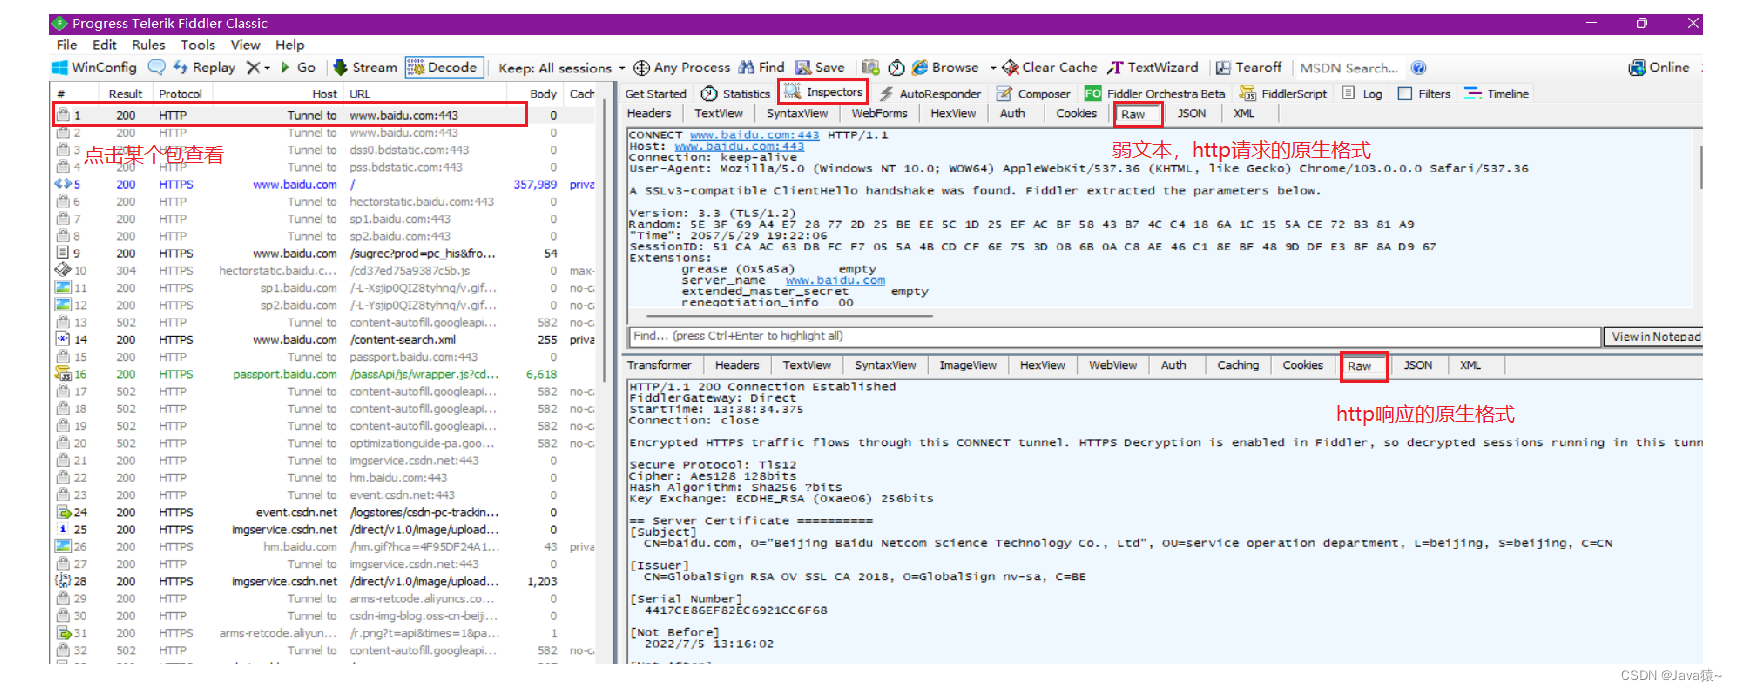Select session 5 www.baidu.com row
Viewport: 1737px width, 691px height.
coord(325,184)
